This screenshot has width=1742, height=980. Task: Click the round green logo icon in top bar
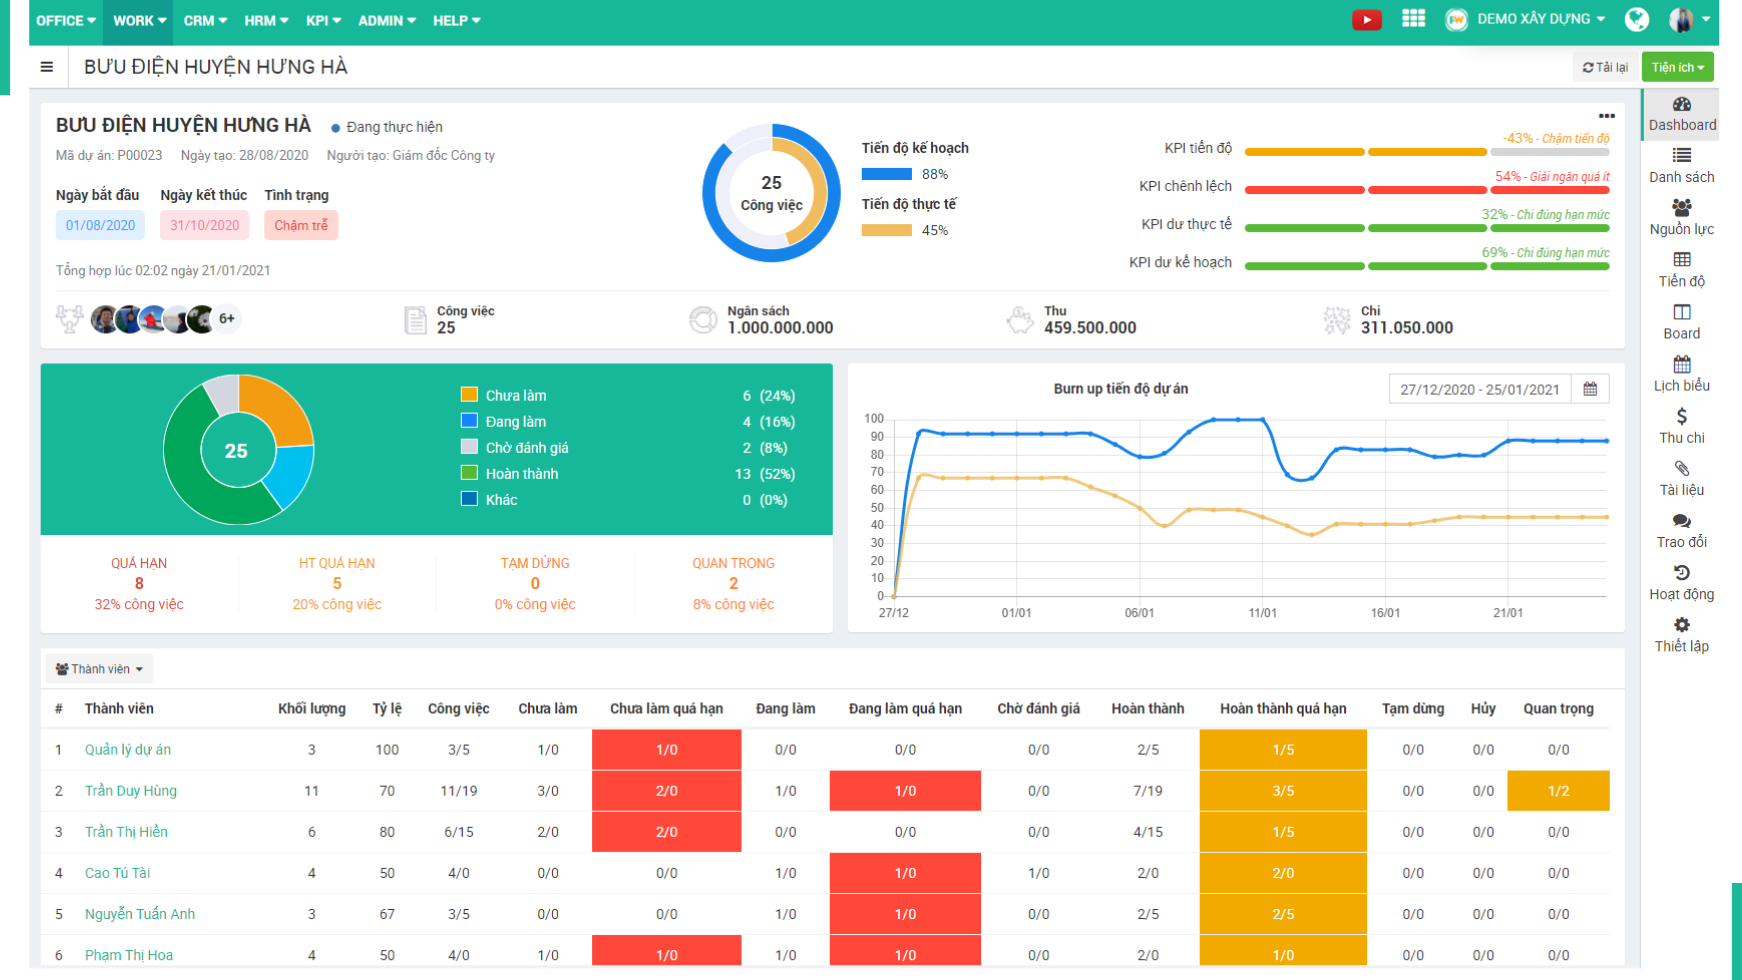[x=1637, y=19]
